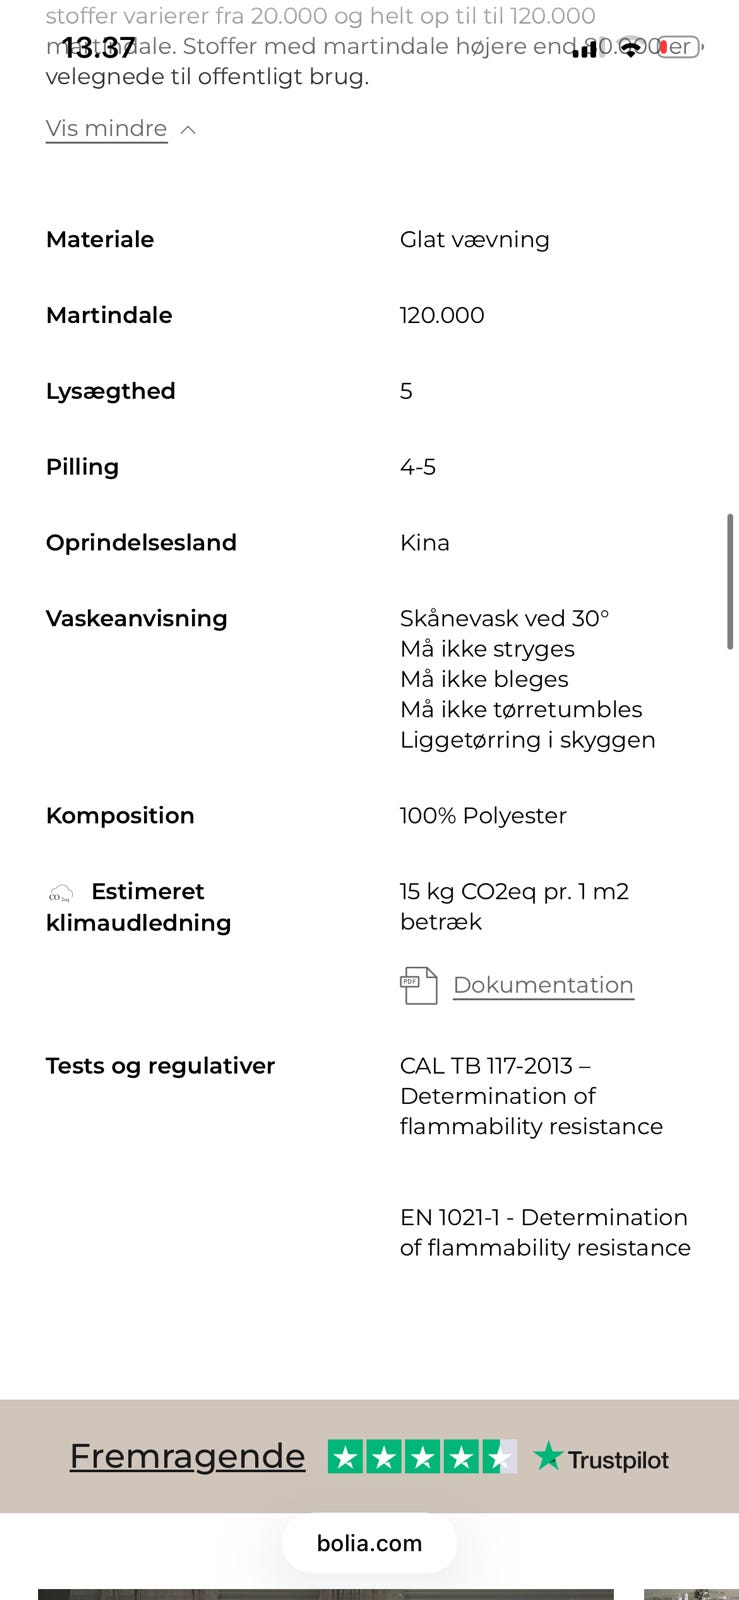Click the "Vis mindre" link
This screenshot has width=739, height=1600.
pos(106,129)
